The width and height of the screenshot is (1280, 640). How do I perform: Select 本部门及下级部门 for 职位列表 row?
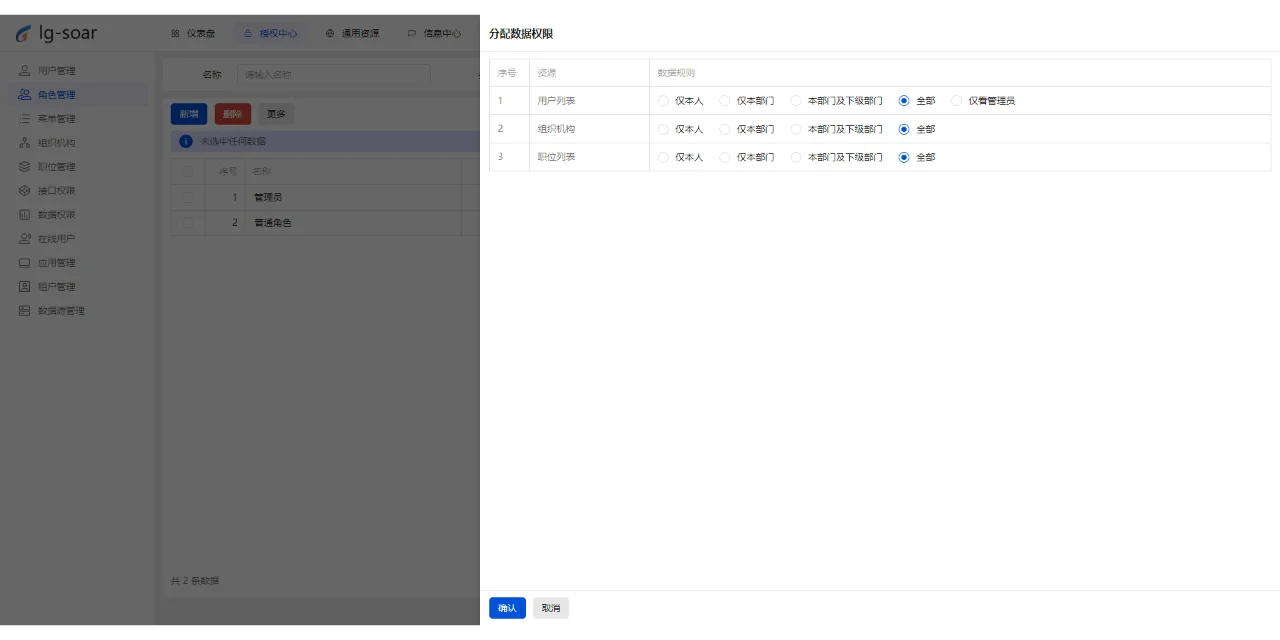(796, 157)
